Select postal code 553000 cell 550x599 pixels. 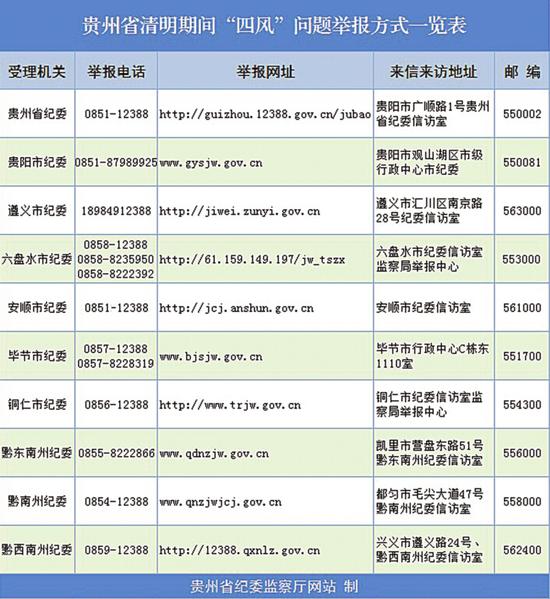pos(522,259)
